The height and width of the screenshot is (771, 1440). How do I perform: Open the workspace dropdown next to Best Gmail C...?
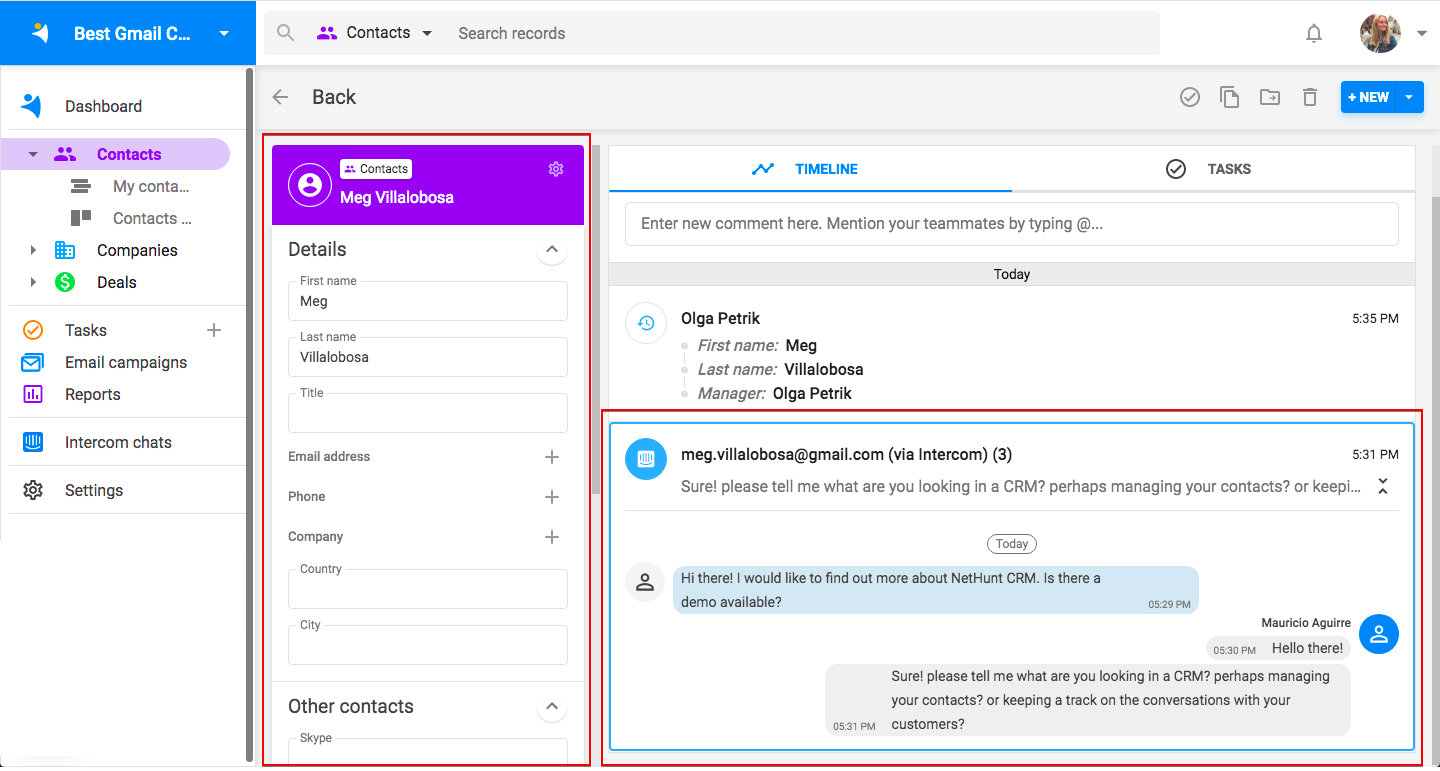224,33
